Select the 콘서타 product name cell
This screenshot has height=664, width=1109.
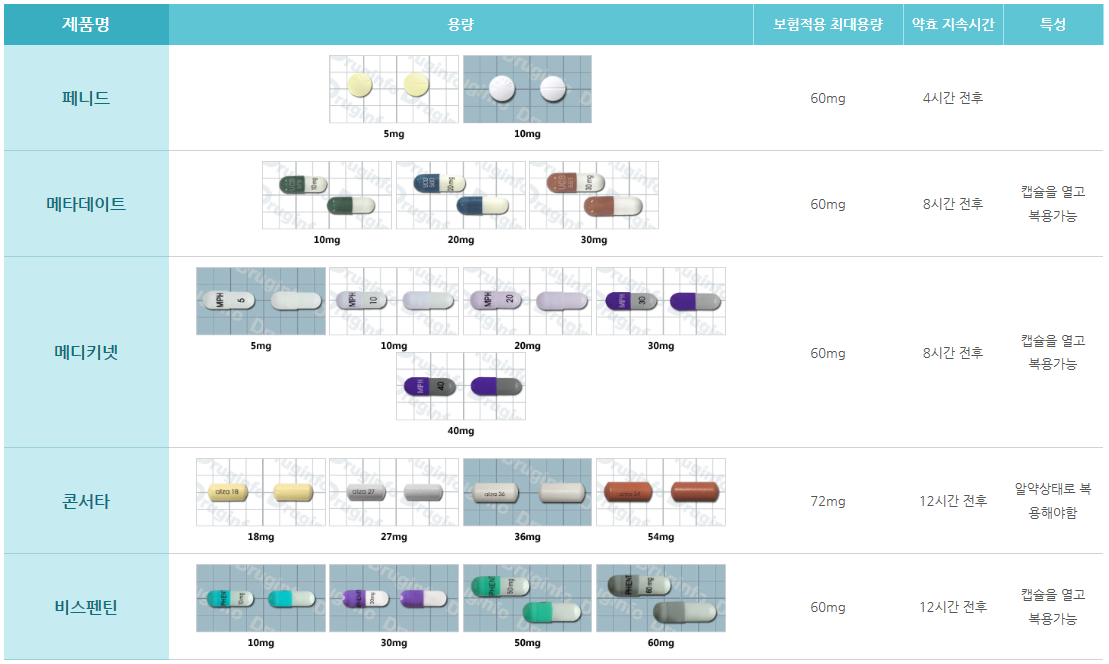tap(86, 501)
